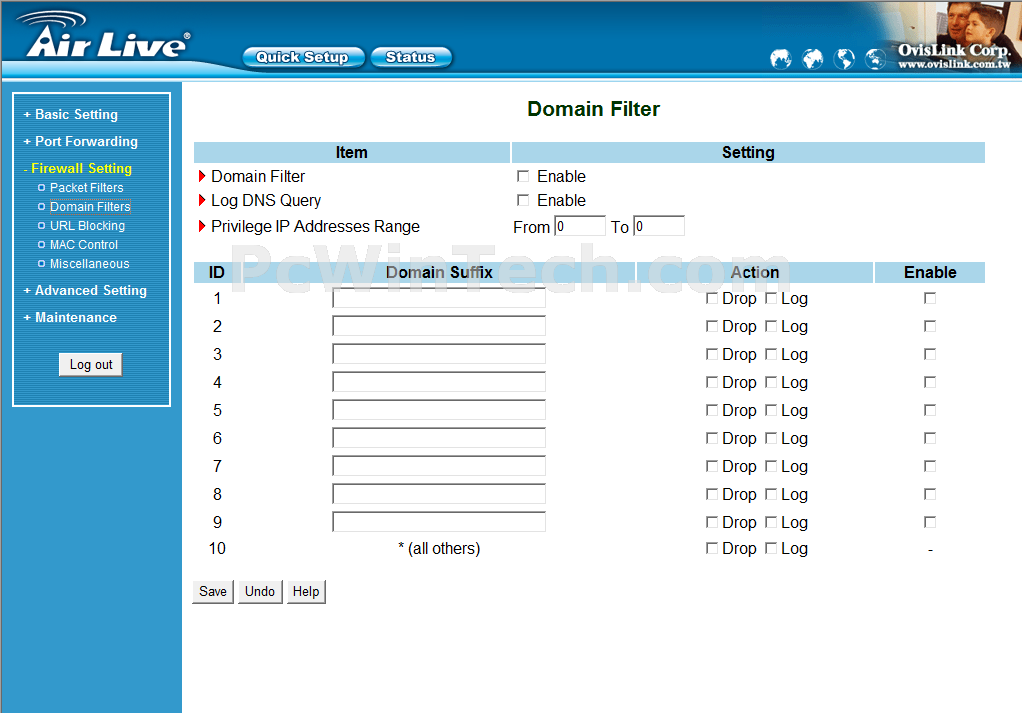The image size is (1022, 713).
Task: Open the URL Blocking page
Action: coord(87,226)
